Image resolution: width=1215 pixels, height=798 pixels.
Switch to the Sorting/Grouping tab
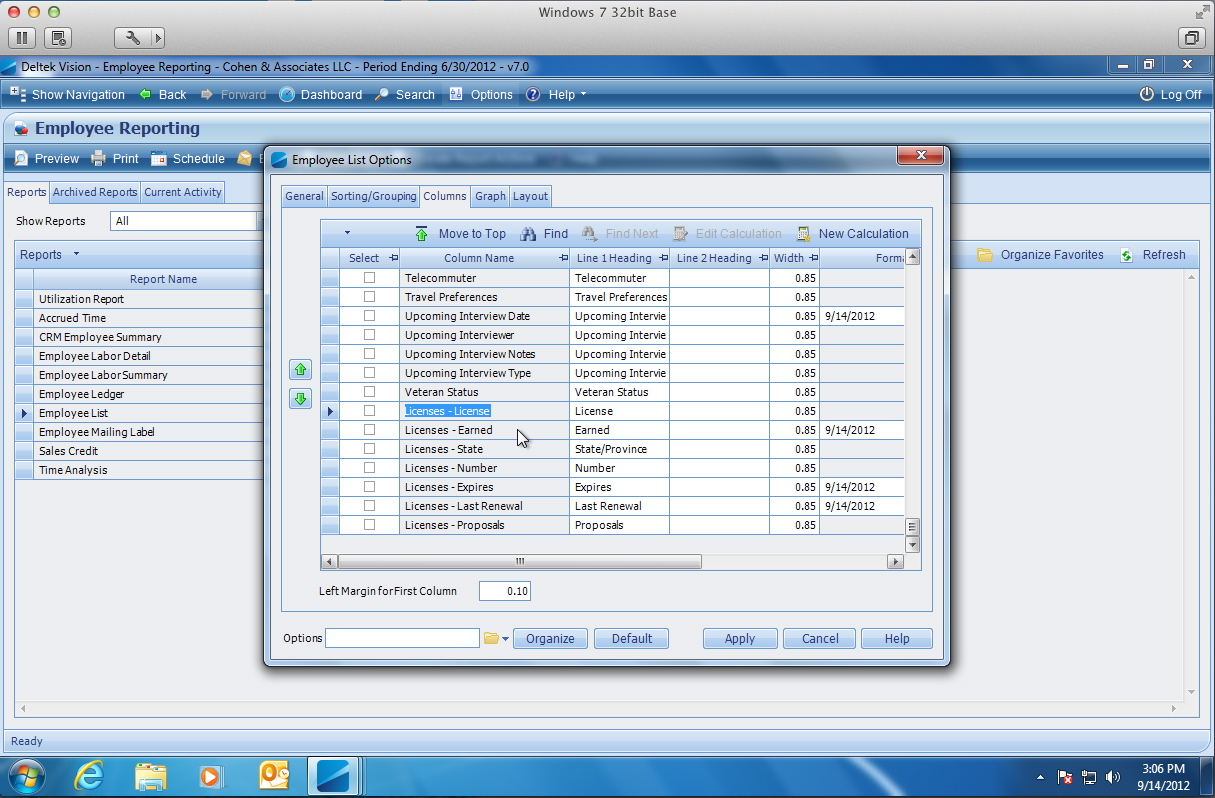[x=373, y=196]
